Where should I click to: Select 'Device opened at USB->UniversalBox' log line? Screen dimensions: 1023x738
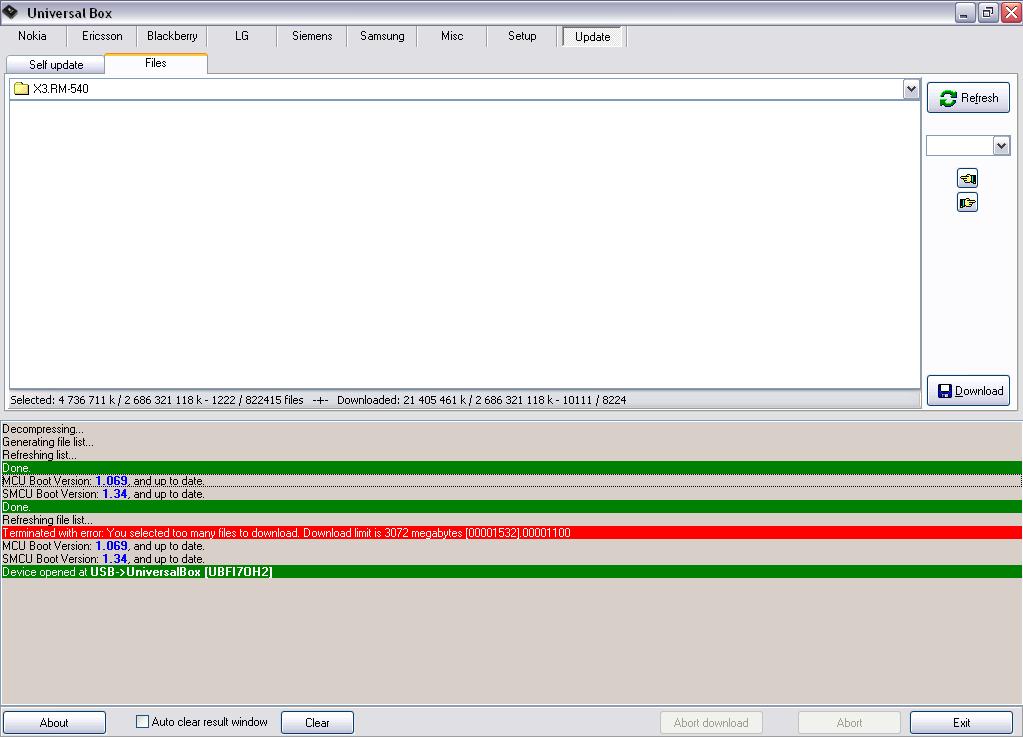[512, 572]
